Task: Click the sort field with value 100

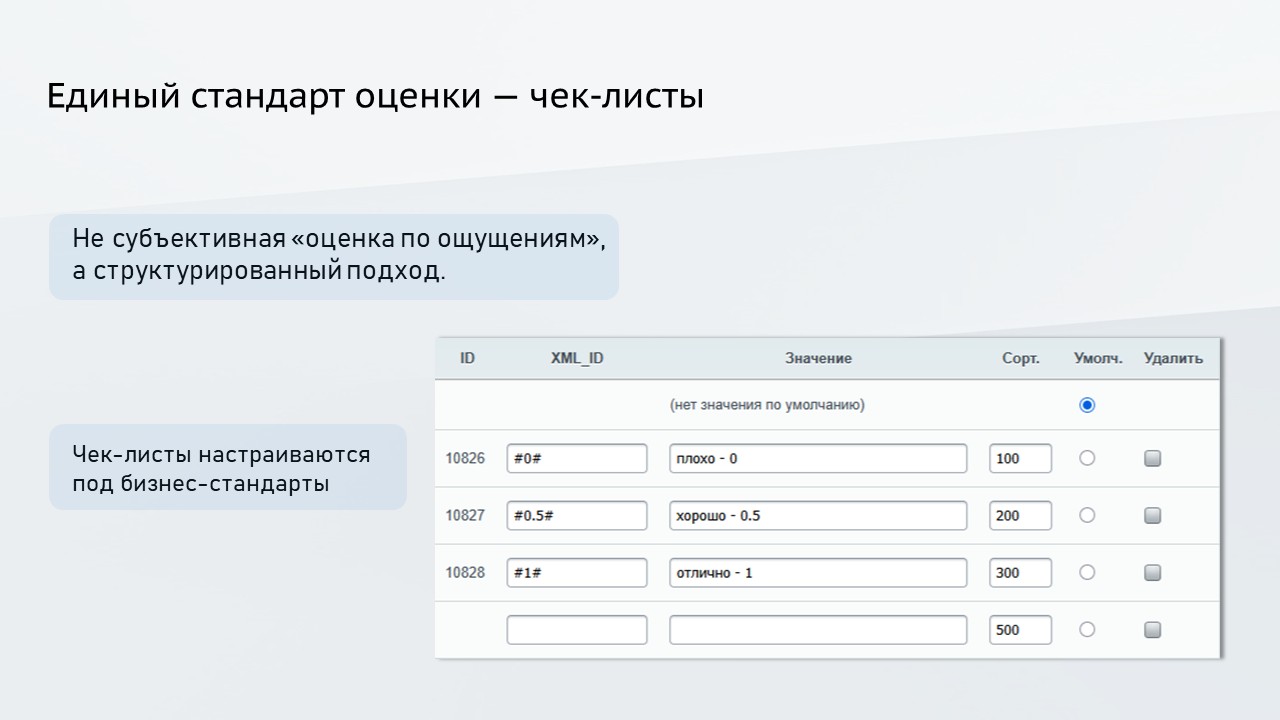Action: point(1020,458)
